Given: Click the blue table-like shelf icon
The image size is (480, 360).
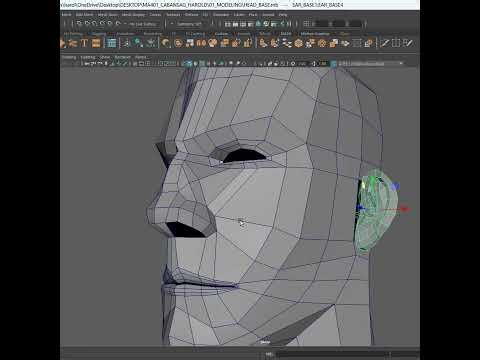Looking at the screenshot, I should click(112, 43).
